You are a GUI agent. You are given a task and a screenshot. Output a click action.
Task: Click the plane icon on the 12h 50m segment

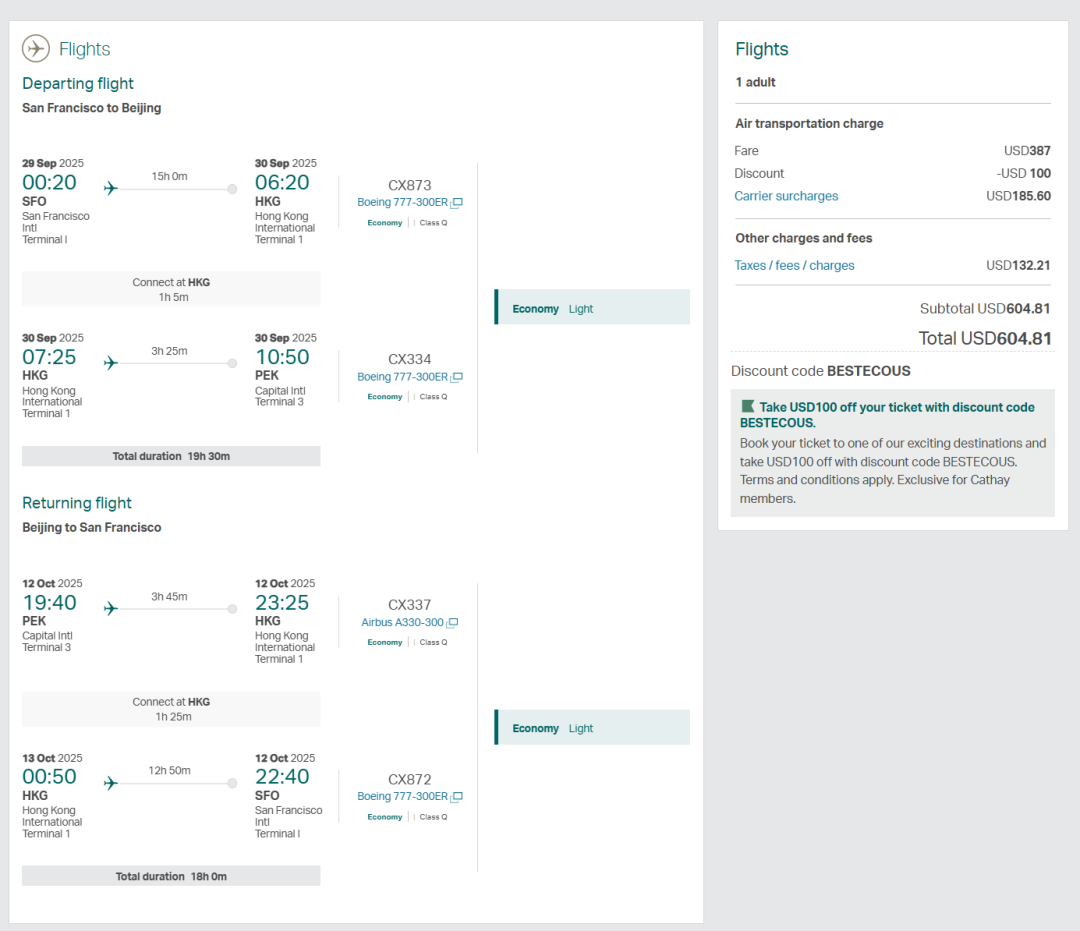(x=110, y=783)
